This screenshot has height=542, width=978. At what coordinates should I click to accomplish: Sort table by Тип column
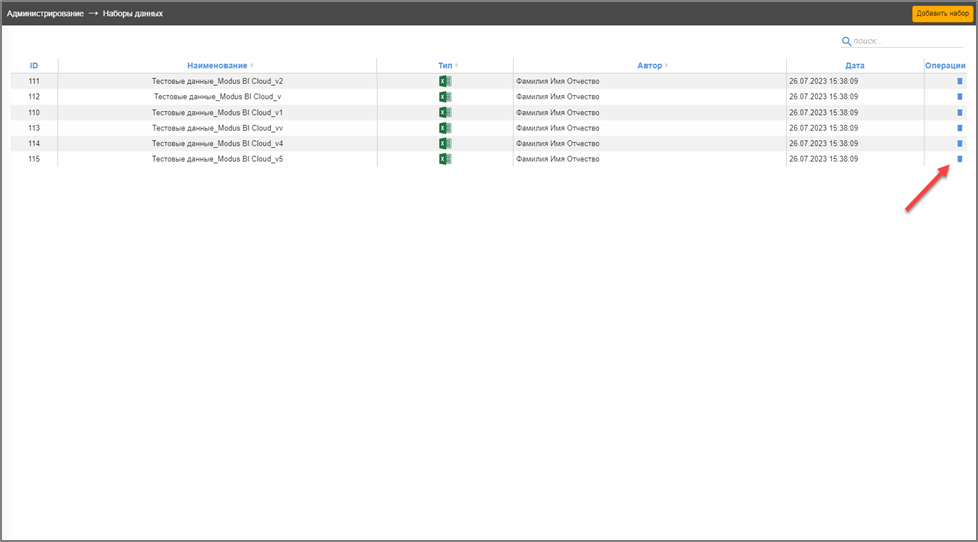tap(445, 66)
